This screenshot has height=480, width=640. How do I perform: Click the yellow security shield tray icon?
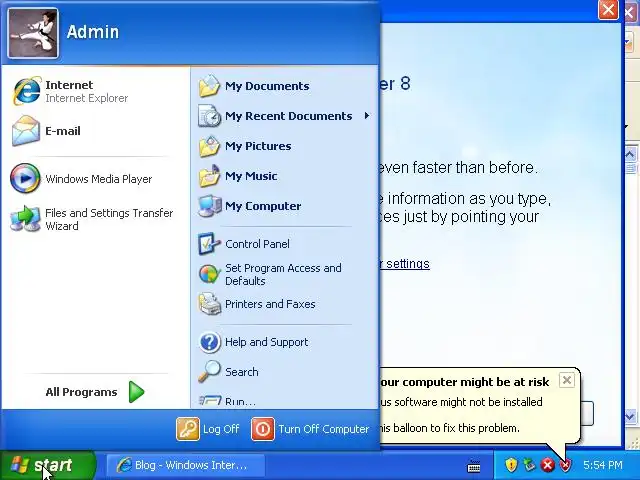511,464
